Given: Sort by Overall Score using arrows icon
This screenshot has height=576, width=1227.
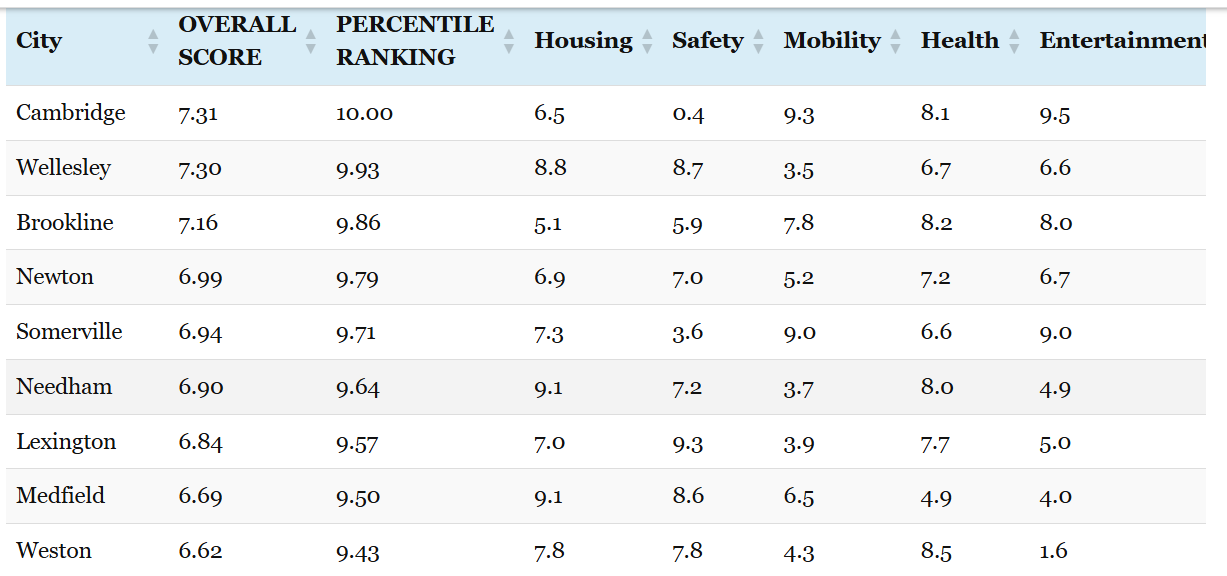Looking at the screenshot, I should (x=310, y=41).
